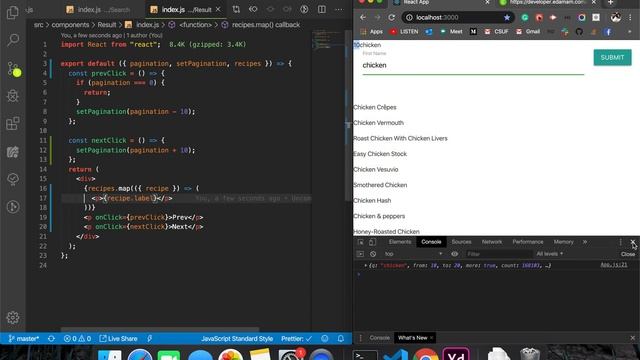The width and height of the screenshot is (640, 360).
Task: Click the master branch in status bar
Action: point(24,338)
